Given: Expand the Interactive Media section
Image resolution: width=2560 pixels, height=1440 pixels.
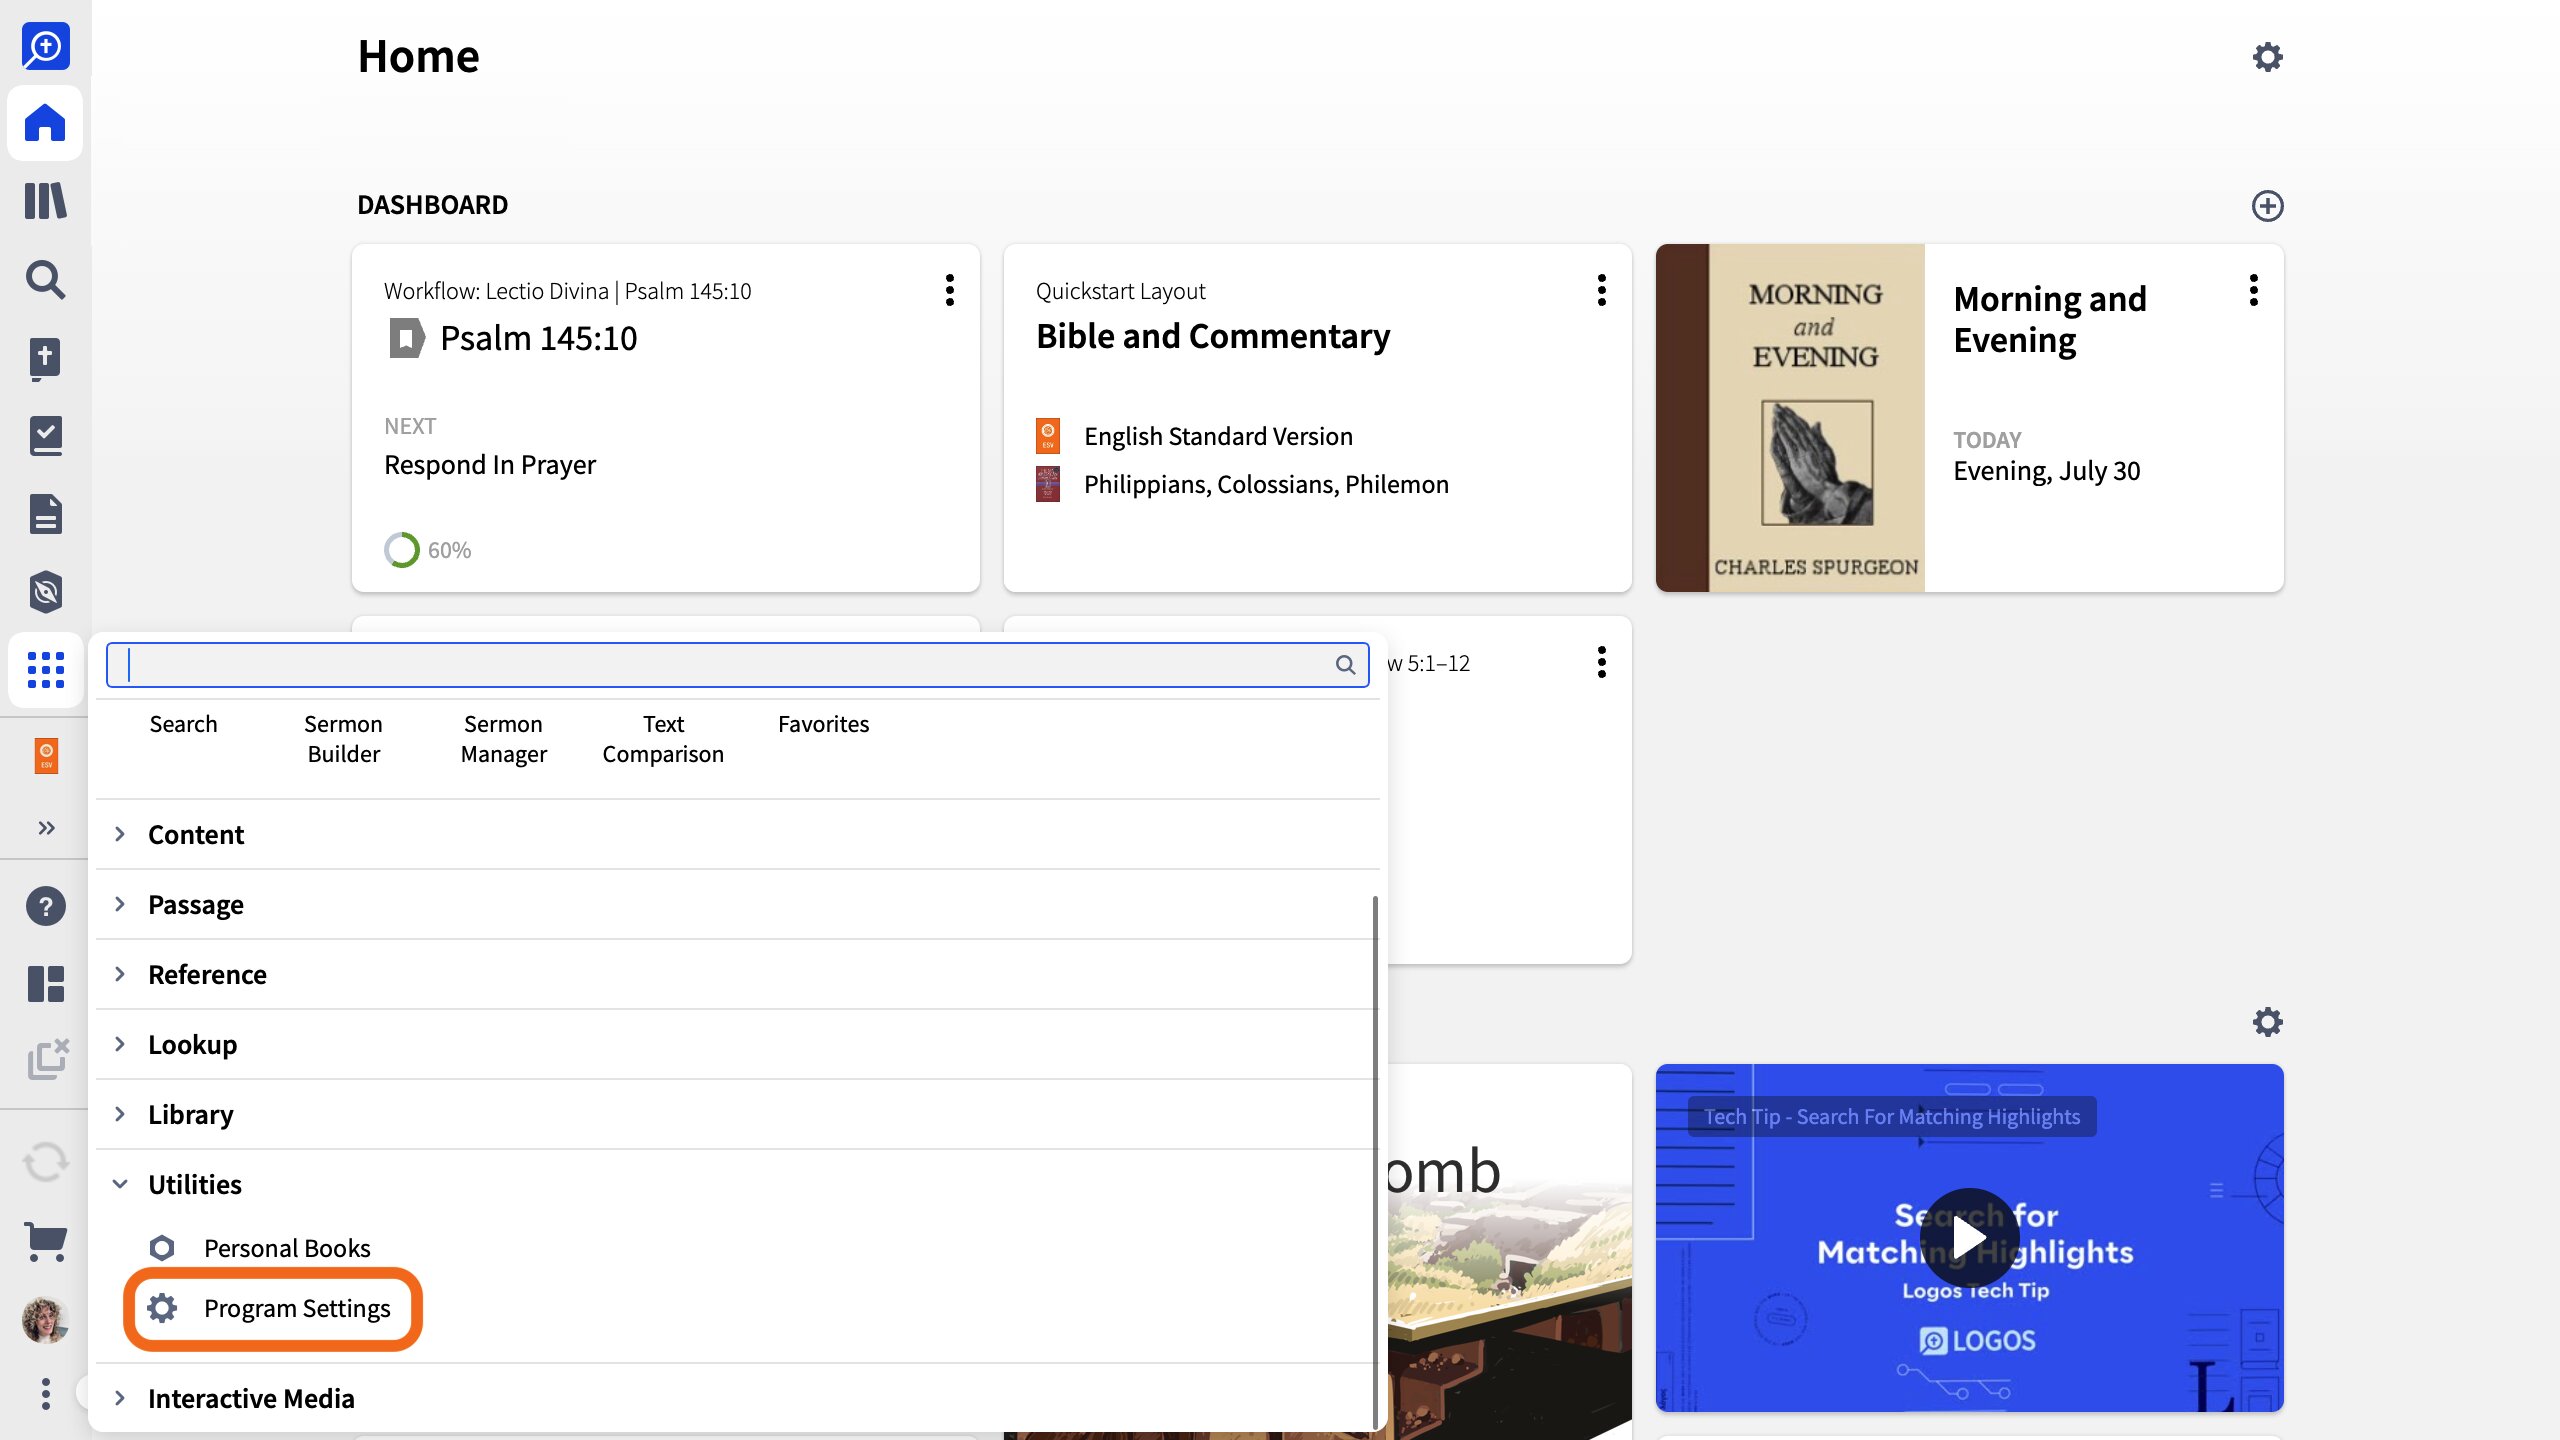Looking at the screenshot, I should tap(737, 1398).
